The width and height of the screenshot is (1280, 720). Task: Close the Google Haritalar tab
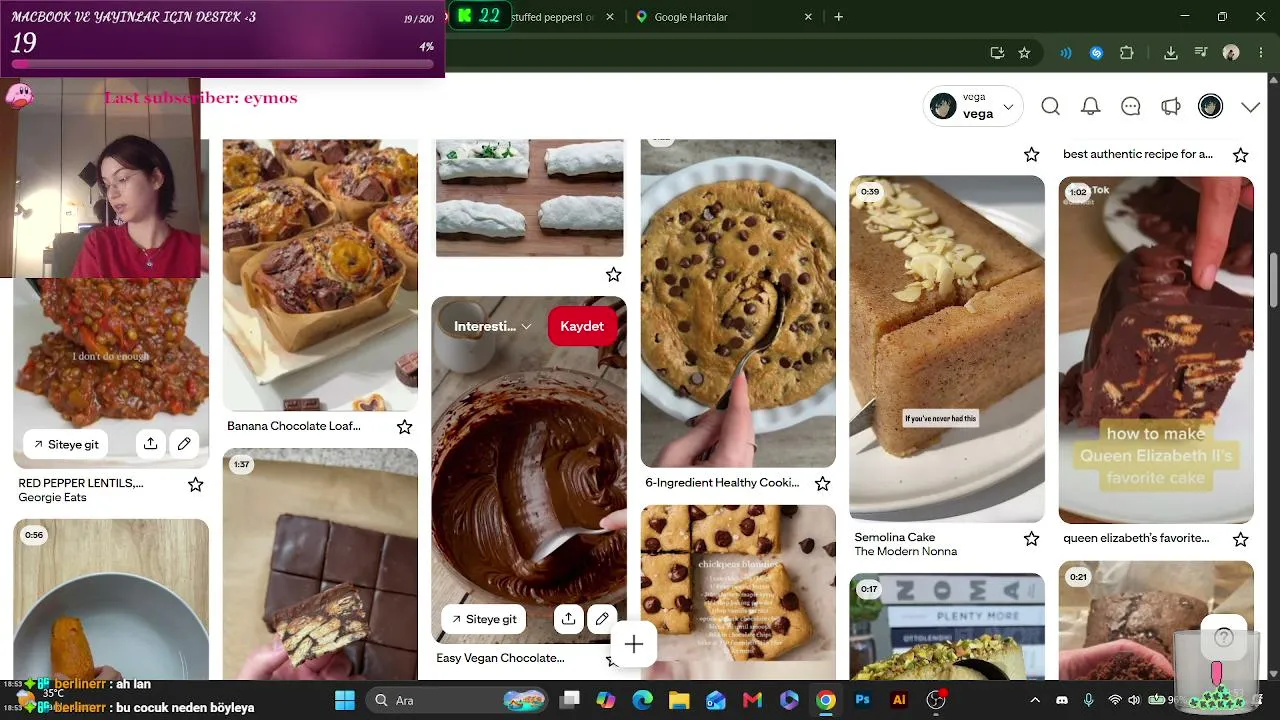tap(808, 17)
